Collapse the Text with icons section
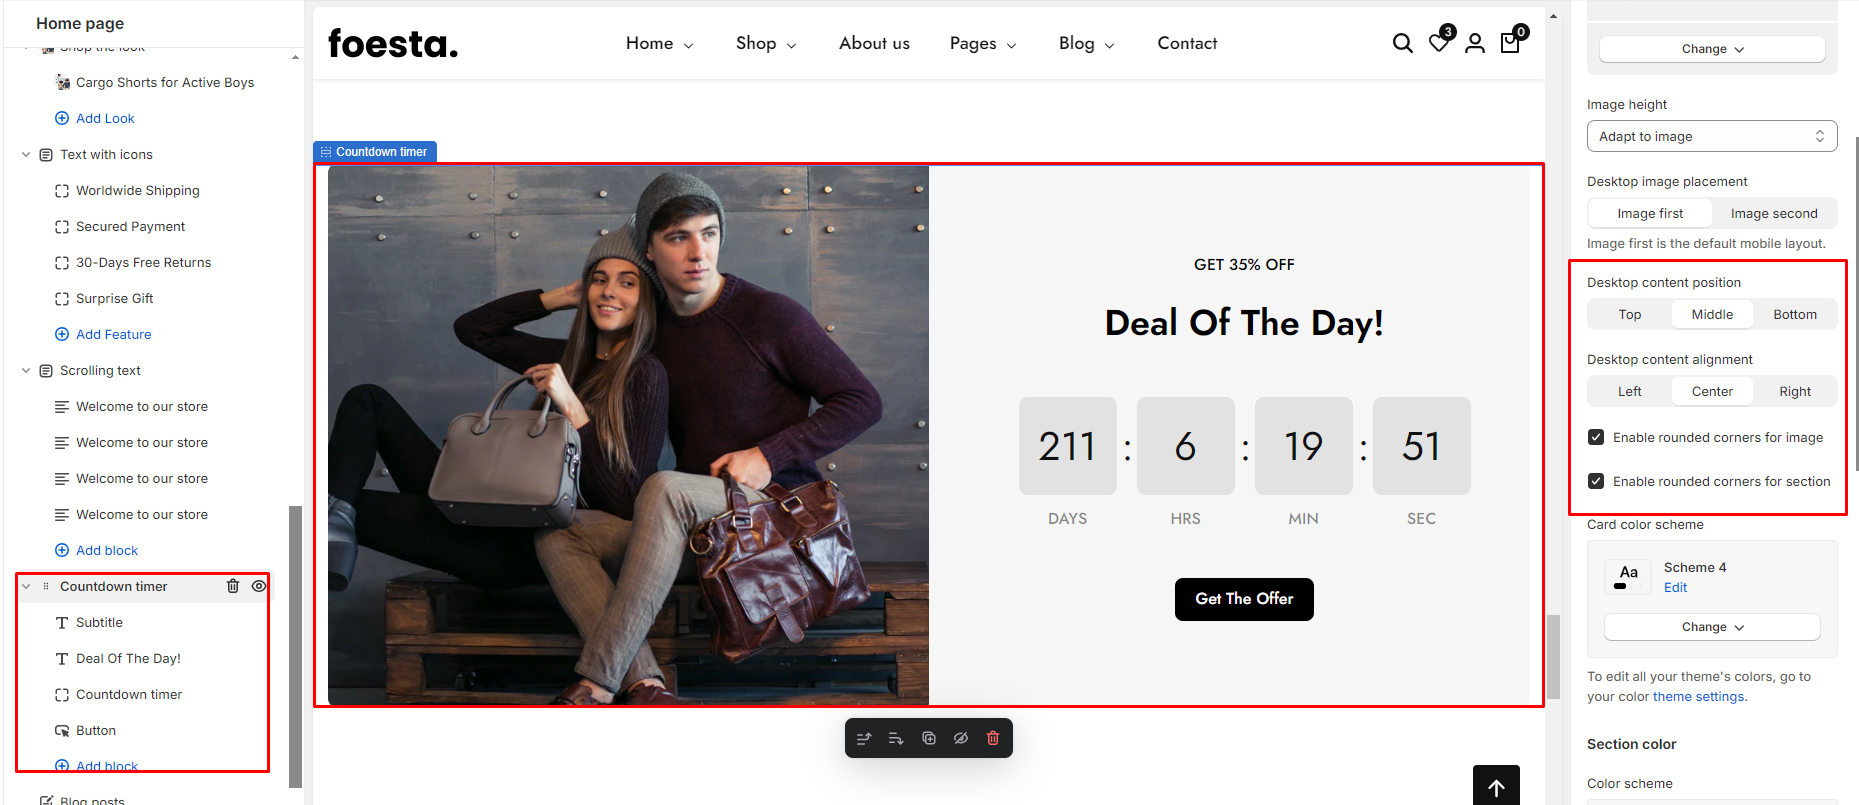This screenshot has height=805, width=1859. pyautogui.click(x=26, y=155)
